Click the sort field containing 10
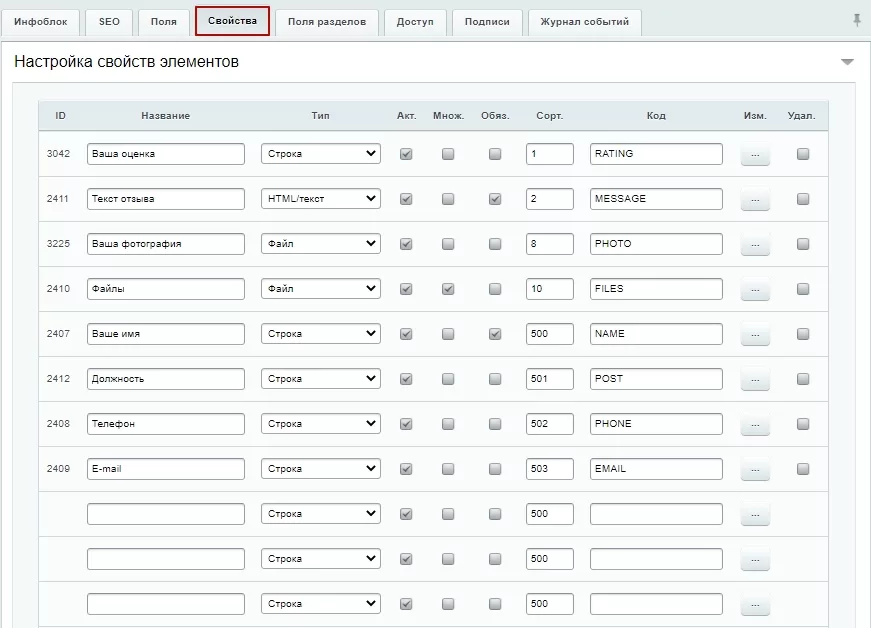Image resolution: width=871 pixels, height=628 pixels. pos(549,289)
